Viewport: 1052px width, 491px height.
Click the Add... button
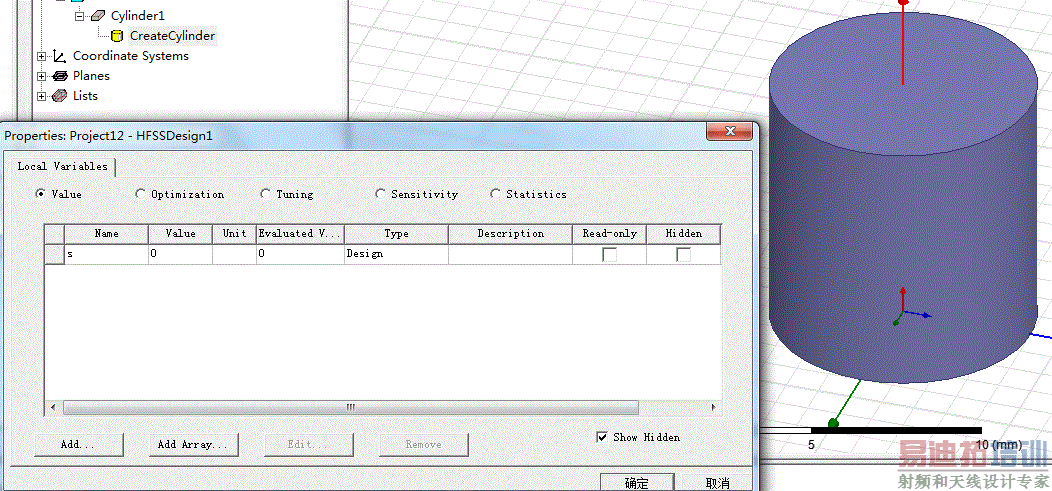point(78,444)
